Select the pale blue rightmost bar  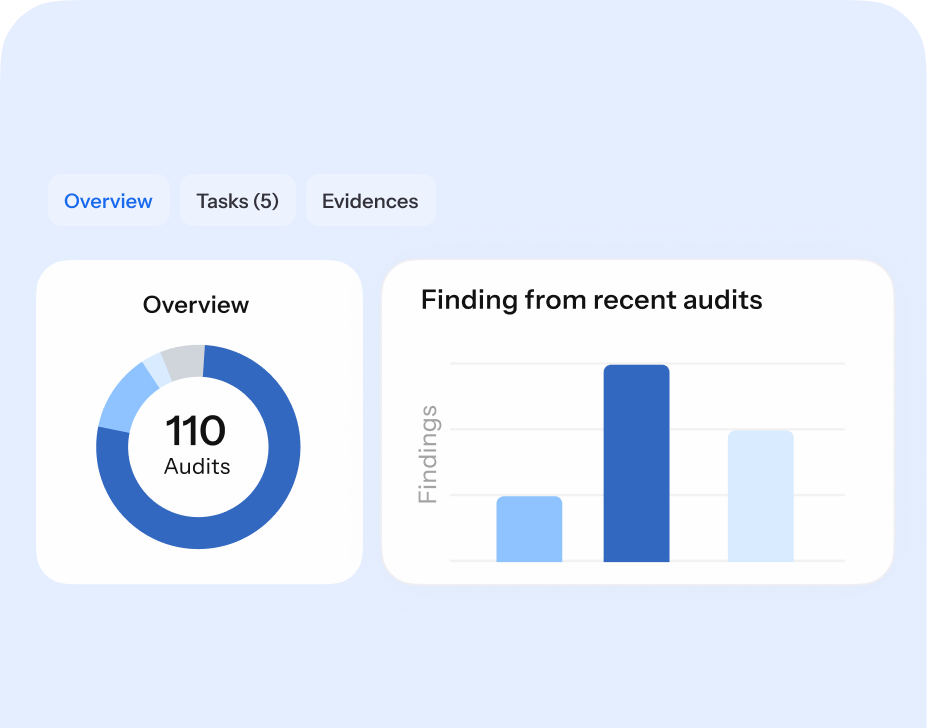click(762, 495)
